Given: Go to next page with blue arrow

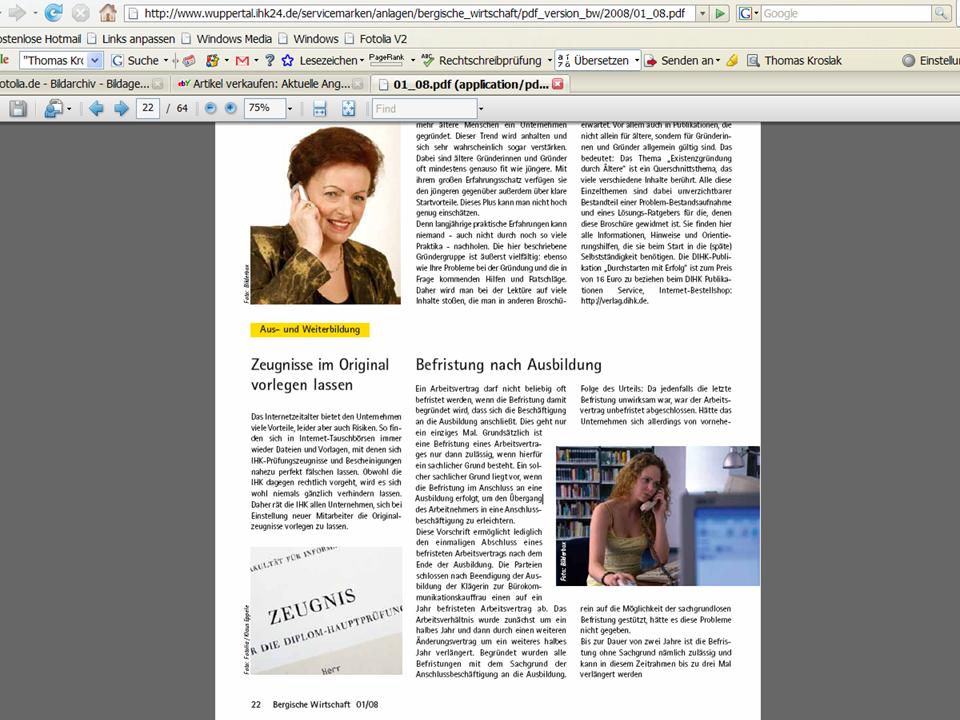Looking at the screenshot, I should 120,108.
